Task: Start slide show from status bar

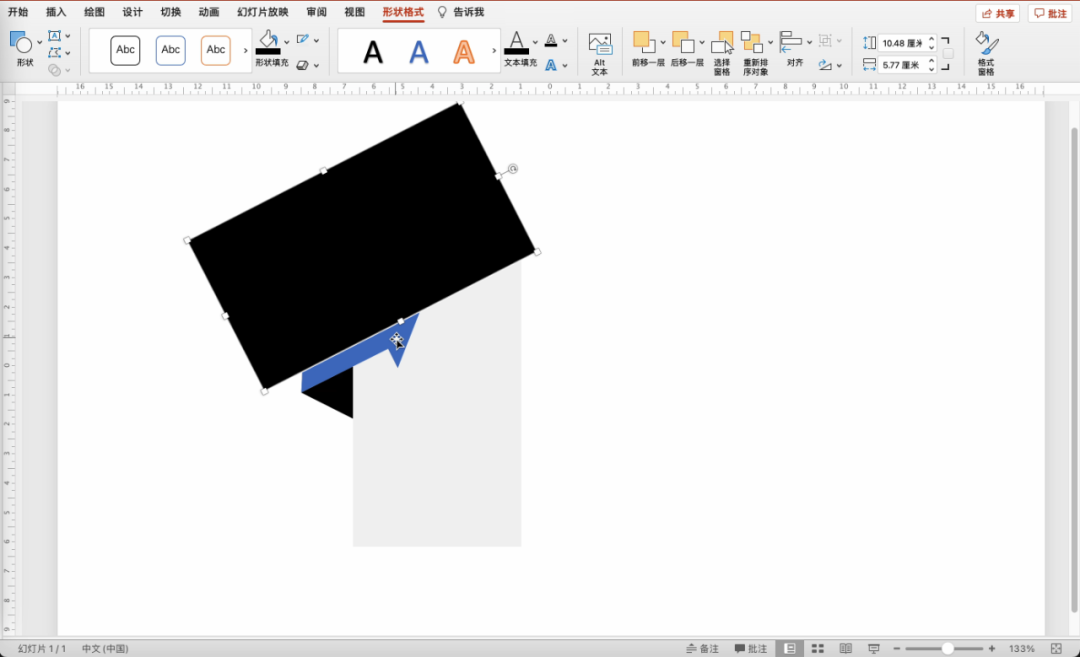Action: [873, 649]
